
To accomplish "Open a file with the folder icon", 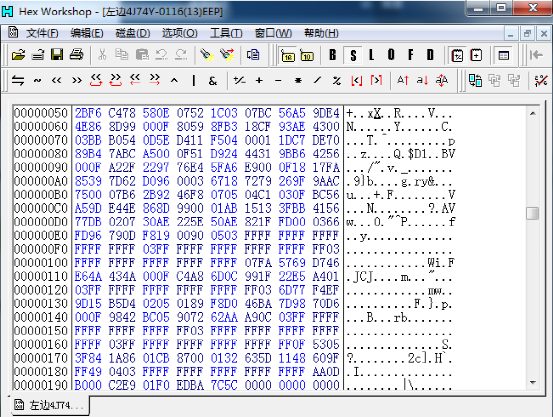I will point(18,55).
